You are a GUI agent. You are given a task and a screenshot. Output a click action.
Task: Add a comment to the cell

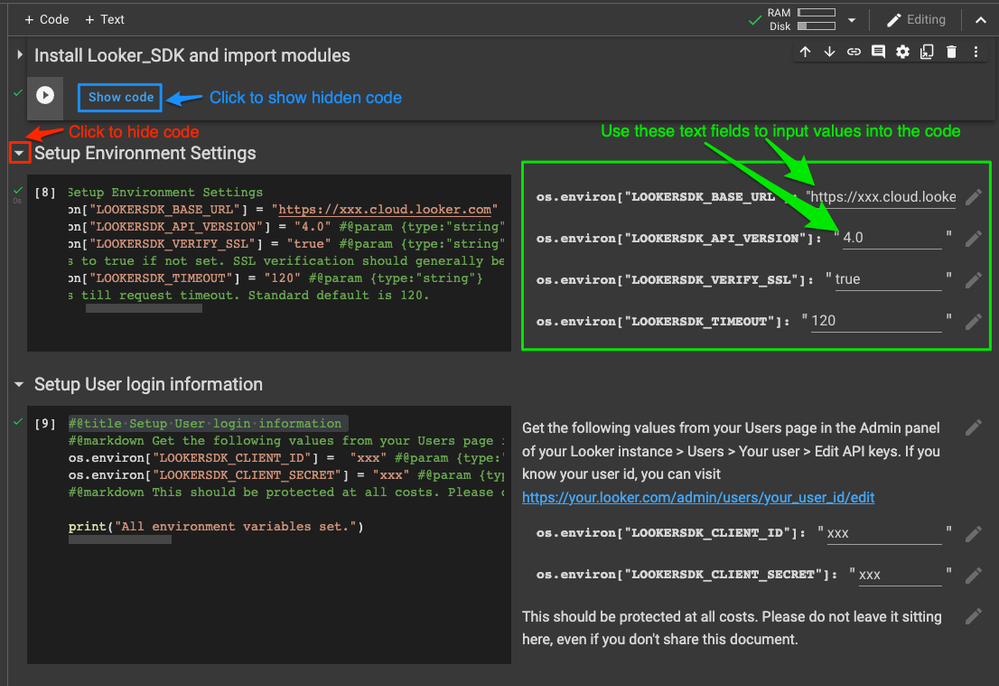(x=878, y=52)
